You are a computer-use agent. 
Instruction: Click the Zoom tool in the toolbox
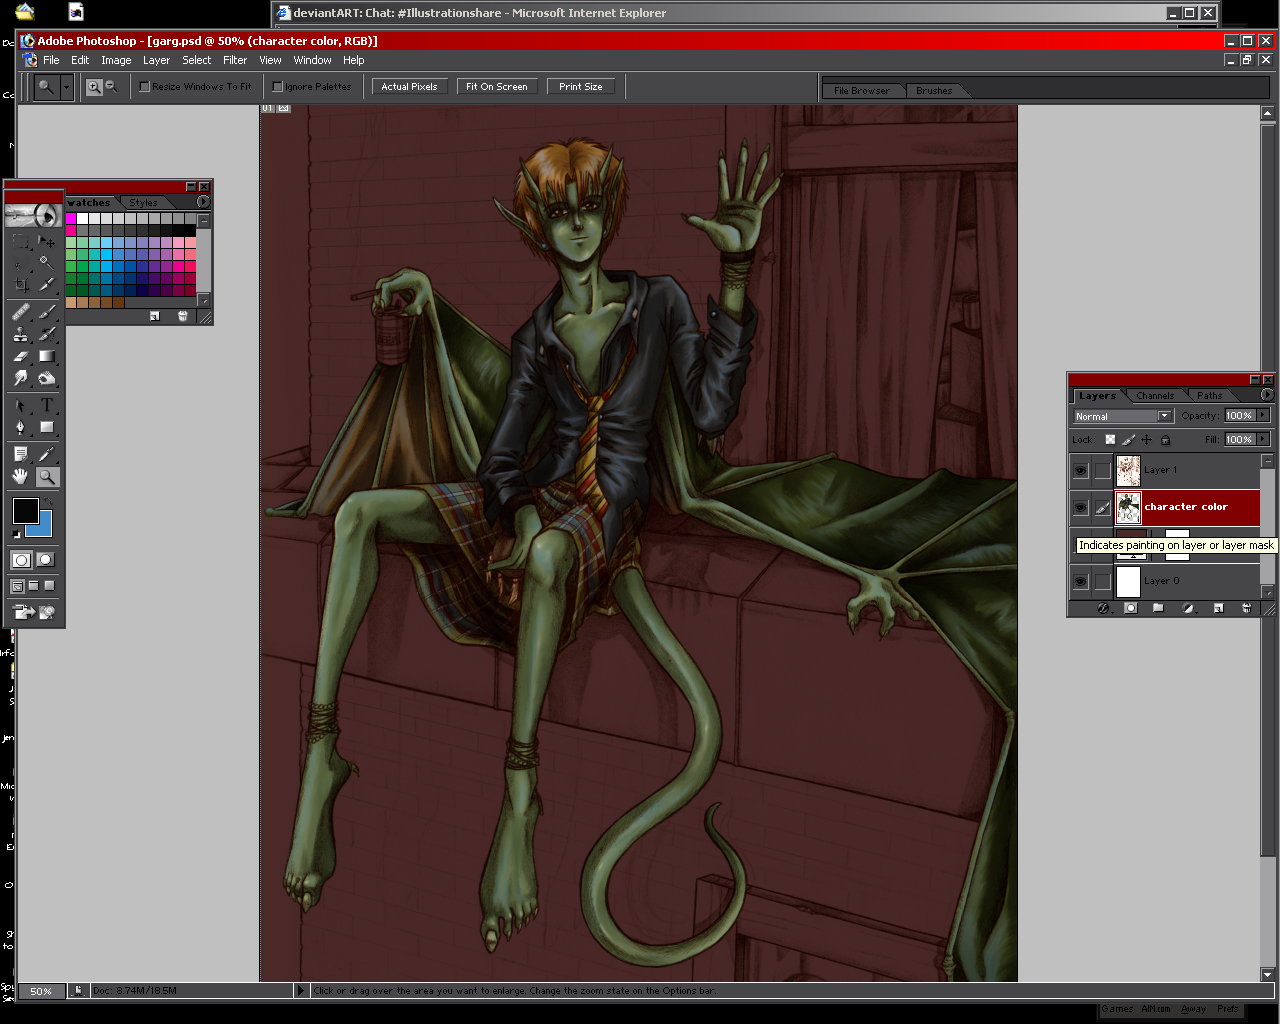pos(47,477)
